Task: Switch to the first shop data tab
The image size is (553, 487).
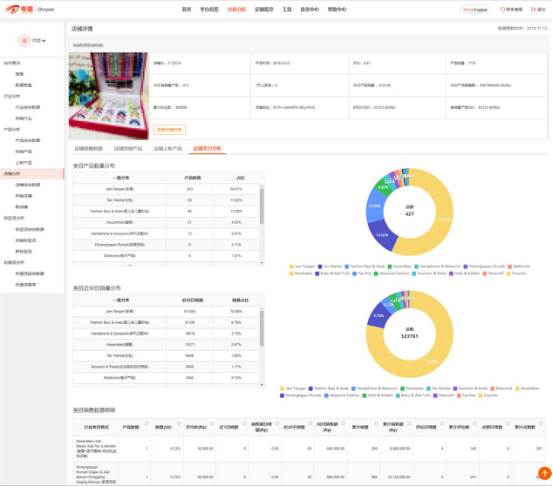Action: point(88,148)
